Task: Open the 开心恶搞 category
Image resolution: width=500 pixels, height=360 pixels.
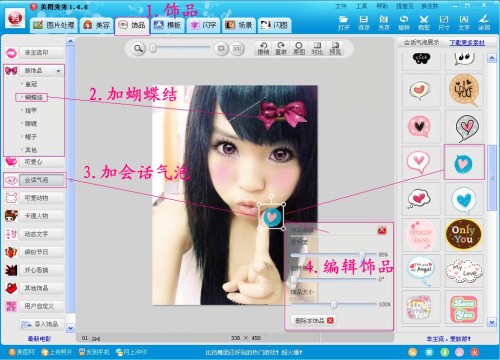Action: tap(34, 270)
